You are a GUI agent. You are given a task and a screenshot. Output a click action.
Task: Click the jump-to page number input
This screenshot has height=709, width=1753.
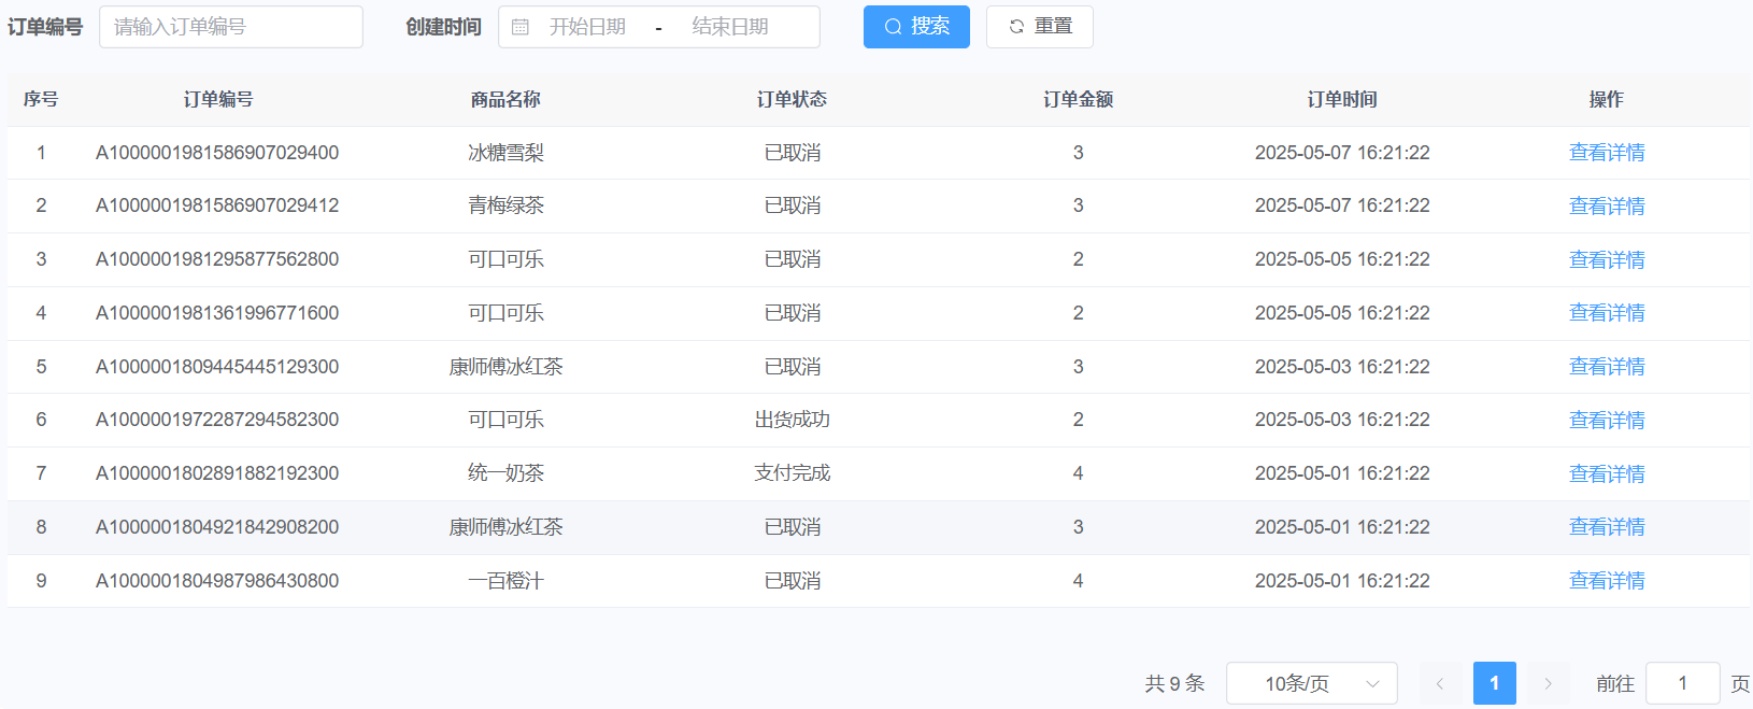[1682, 683]
